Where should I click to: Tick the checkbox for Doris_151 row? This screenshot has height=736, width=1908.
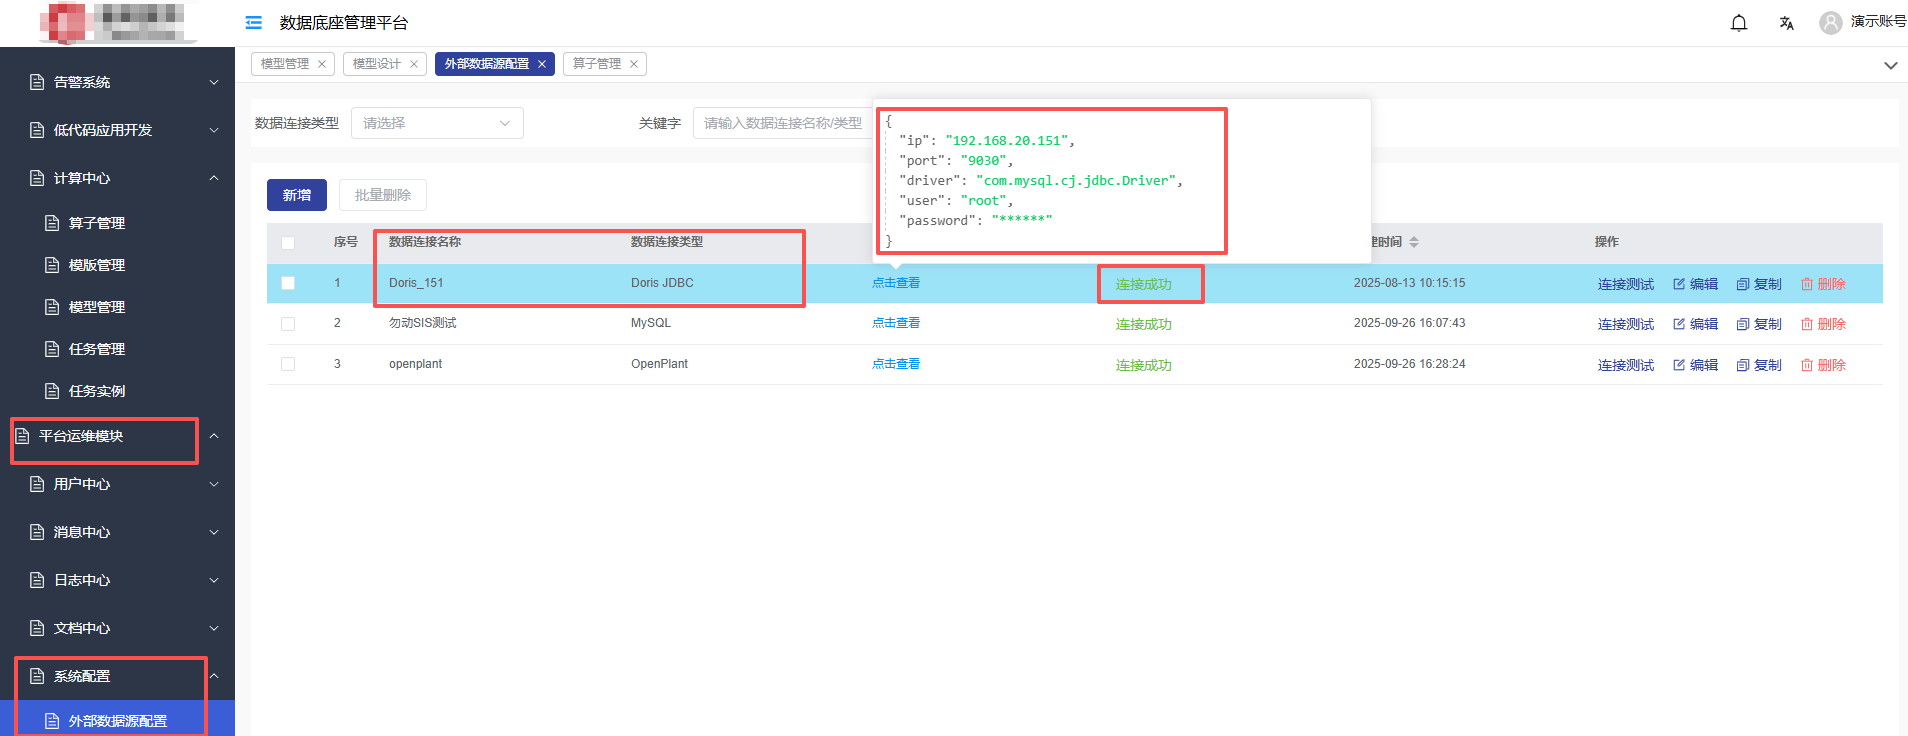[288, 283]
